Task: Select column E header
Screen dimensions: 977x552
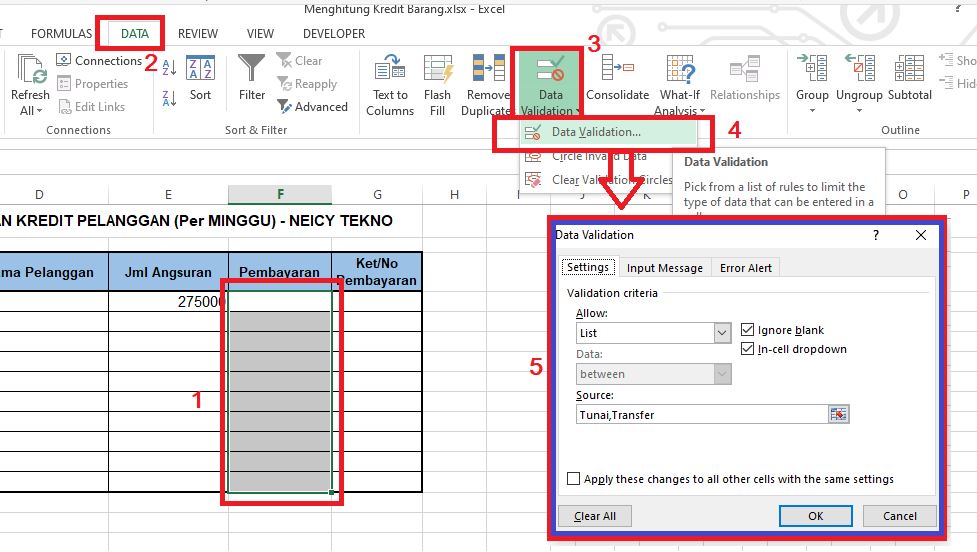Action: coord(168,194)
